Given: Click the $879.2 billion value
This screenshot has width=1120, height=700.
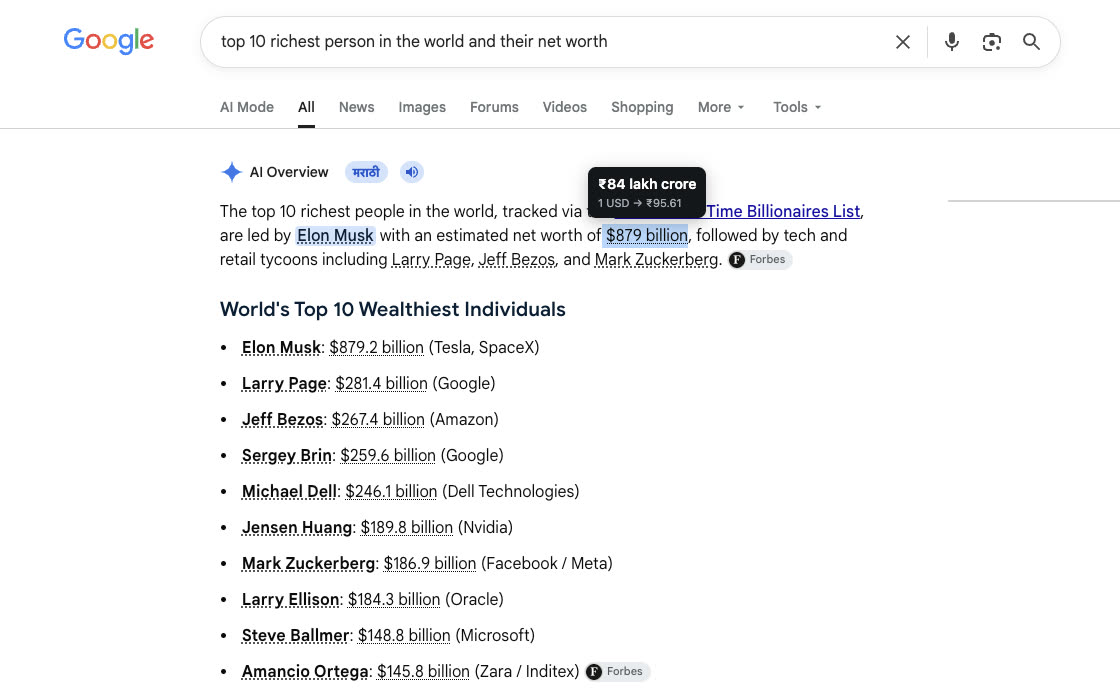Looking at the screenshot, I should tap(376, 348).
